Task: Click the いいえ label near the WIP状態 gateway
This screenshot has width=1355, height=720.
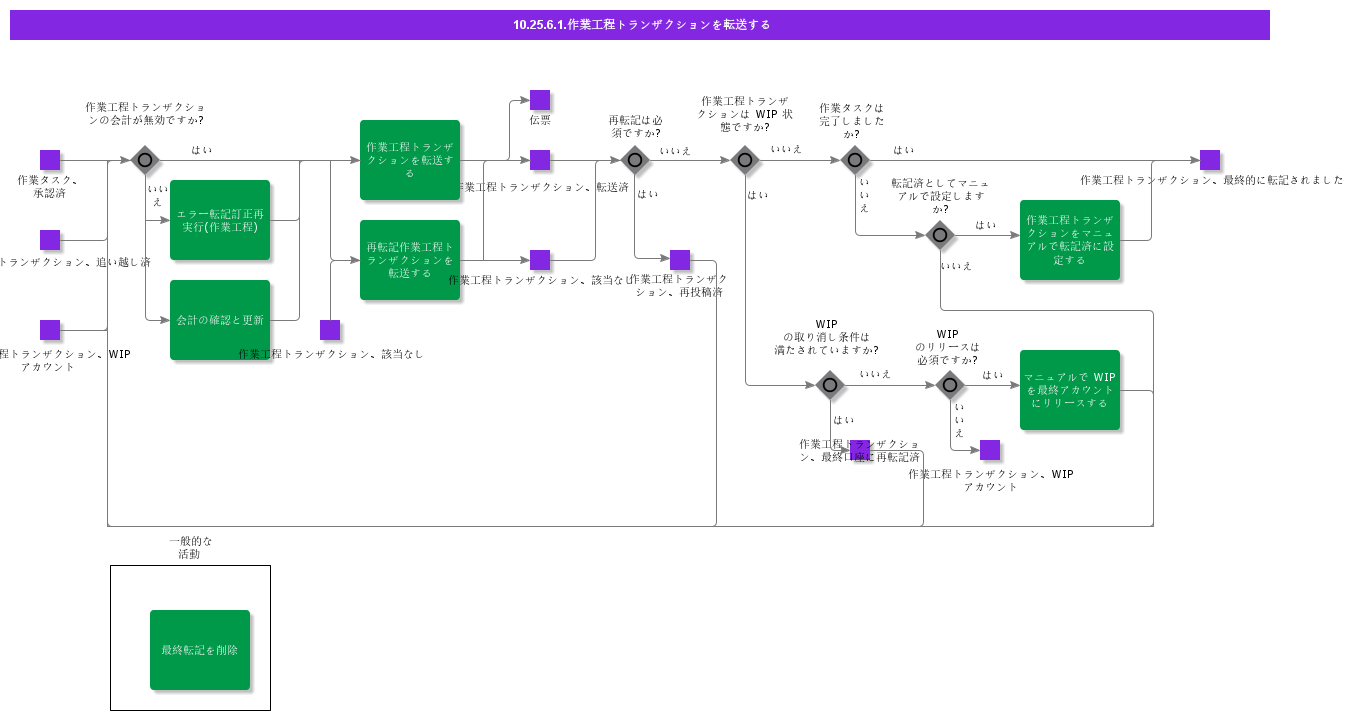Action: click(x=786, y=150)
